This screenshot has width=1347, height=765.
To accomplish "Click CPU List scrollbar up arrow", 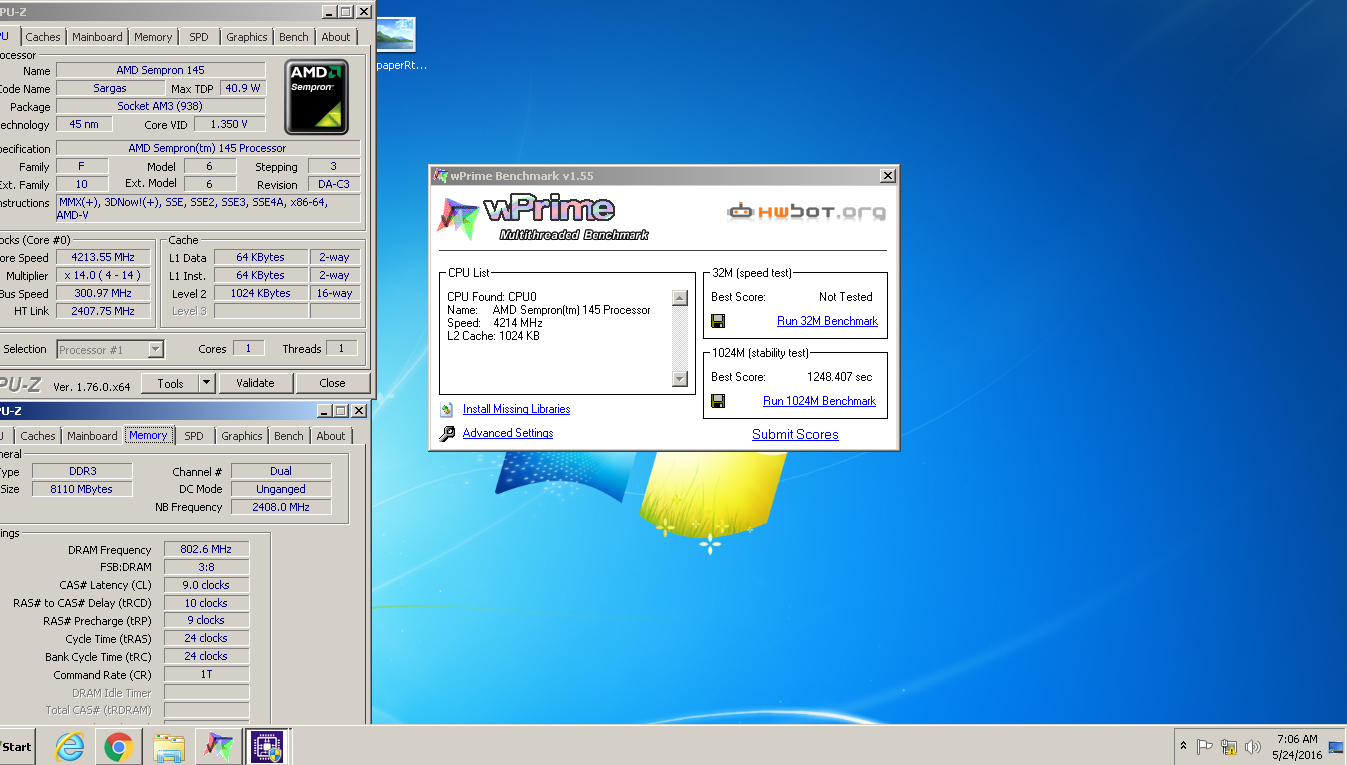I will pyautogui.click(x=680, y=298).
